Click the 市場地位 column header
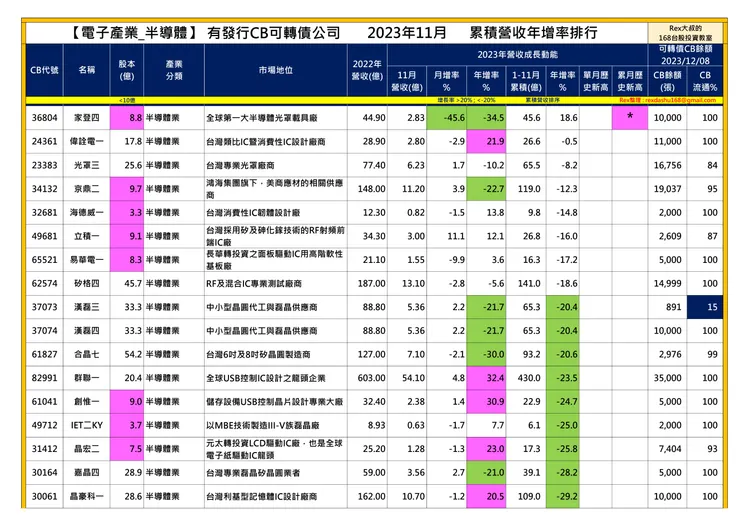Screen dimensions: 740x523 (x=276, y=70)
